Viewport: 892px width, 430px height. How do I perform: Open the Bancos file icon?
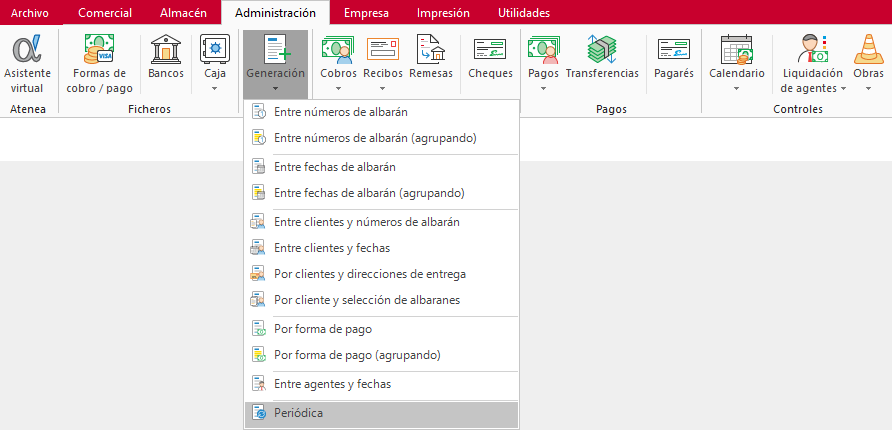click(166, 49)
